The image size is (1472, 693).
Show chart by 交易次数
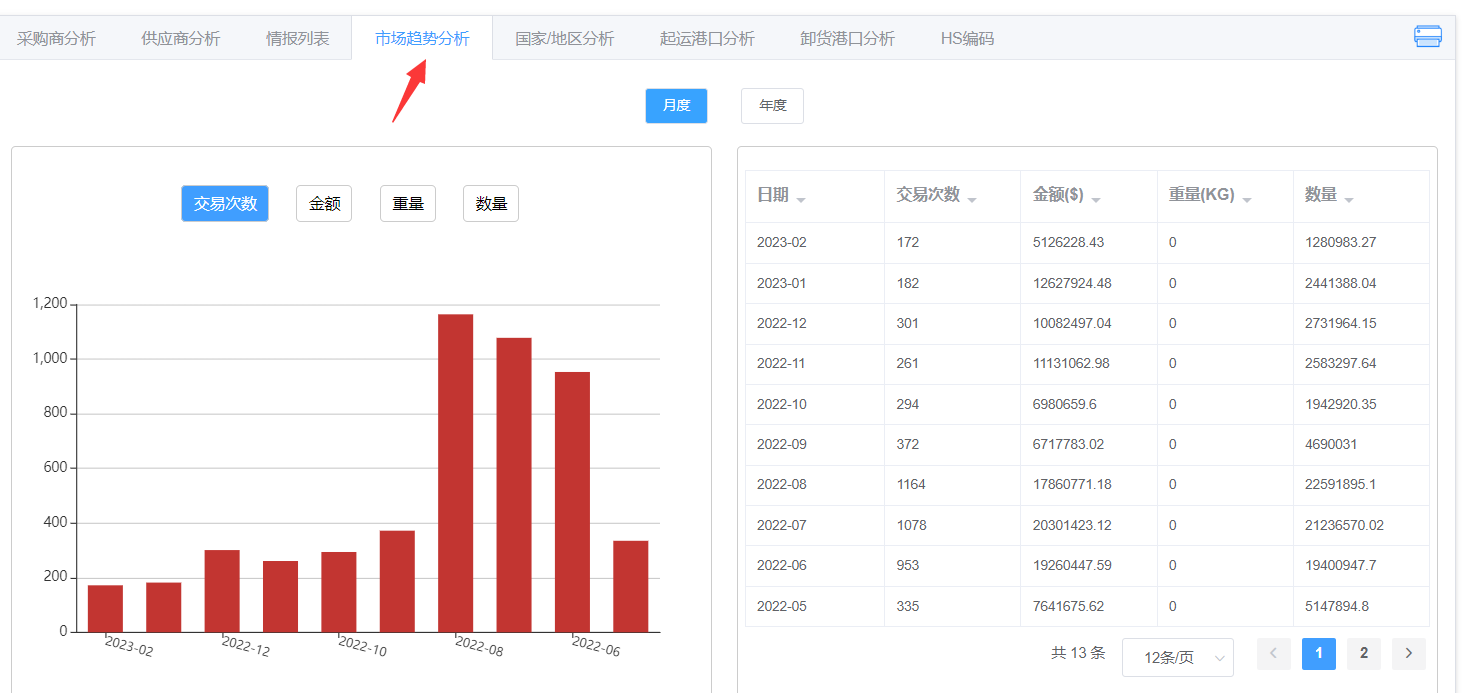point(225,204)
